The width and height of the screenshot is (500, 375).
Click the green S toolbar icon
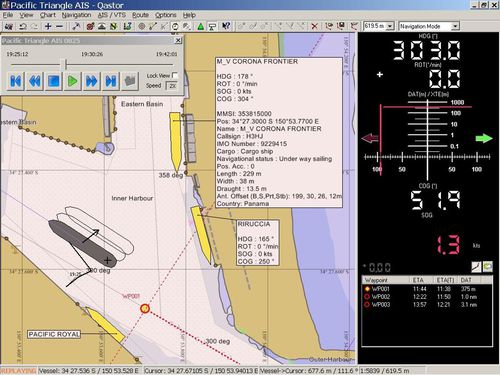(113, 26)
